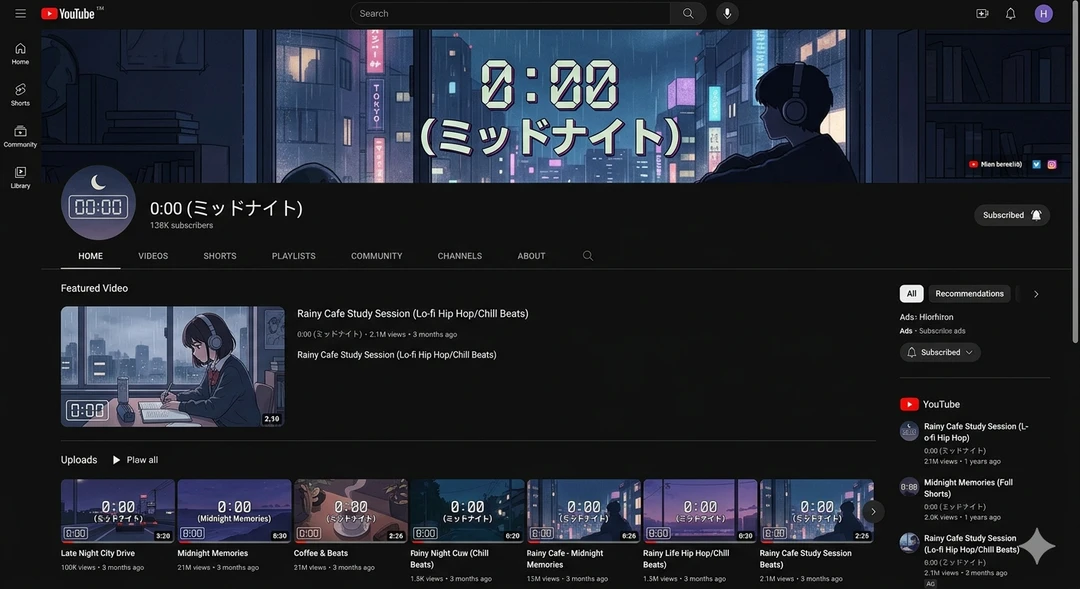Image resolution: width=1080 pixels, height=589 pixels.
Task: Start voice search with microphone icon
Action: tap(727, 13)
